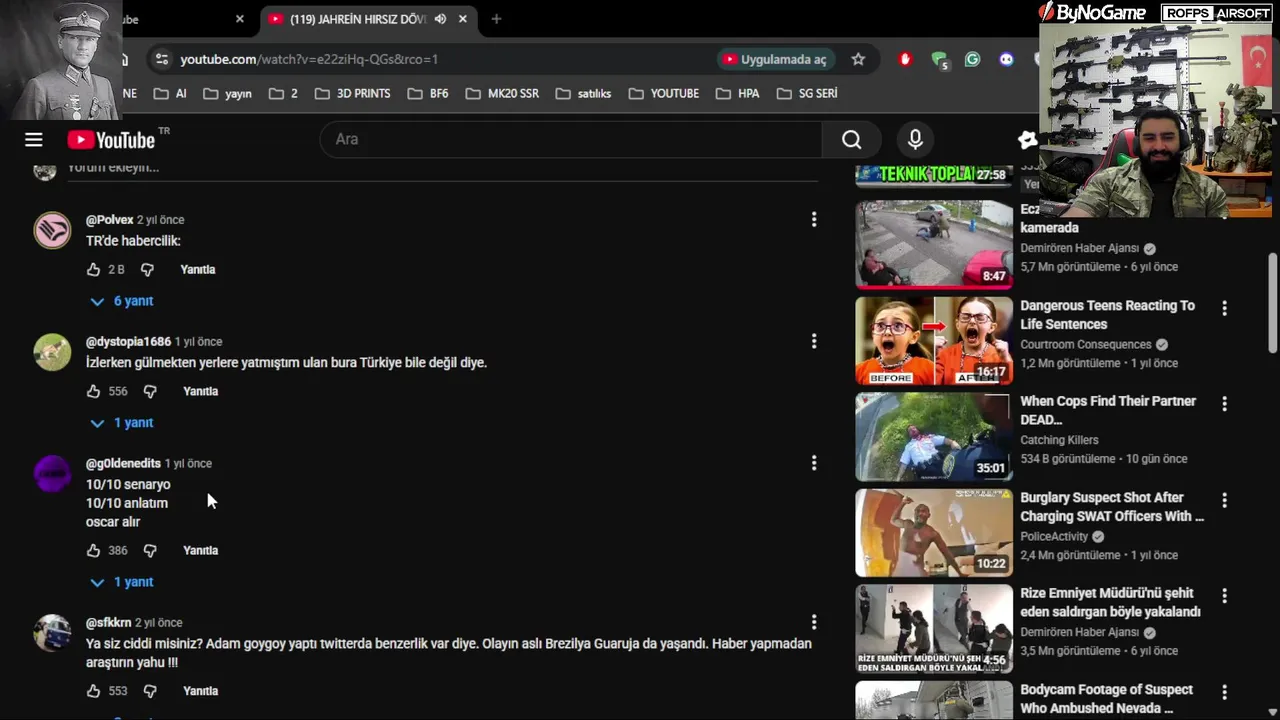Open @g0ldenedits avatar image
This screenshot has width=1280, height=720.
(52, 474)
